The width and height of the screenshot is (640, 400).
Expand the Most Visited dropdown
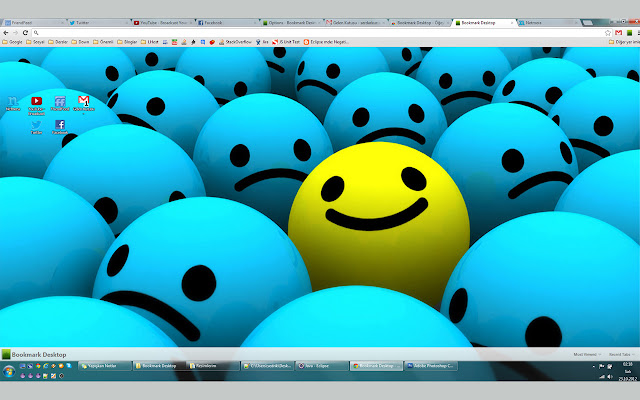tap(587, 354)
